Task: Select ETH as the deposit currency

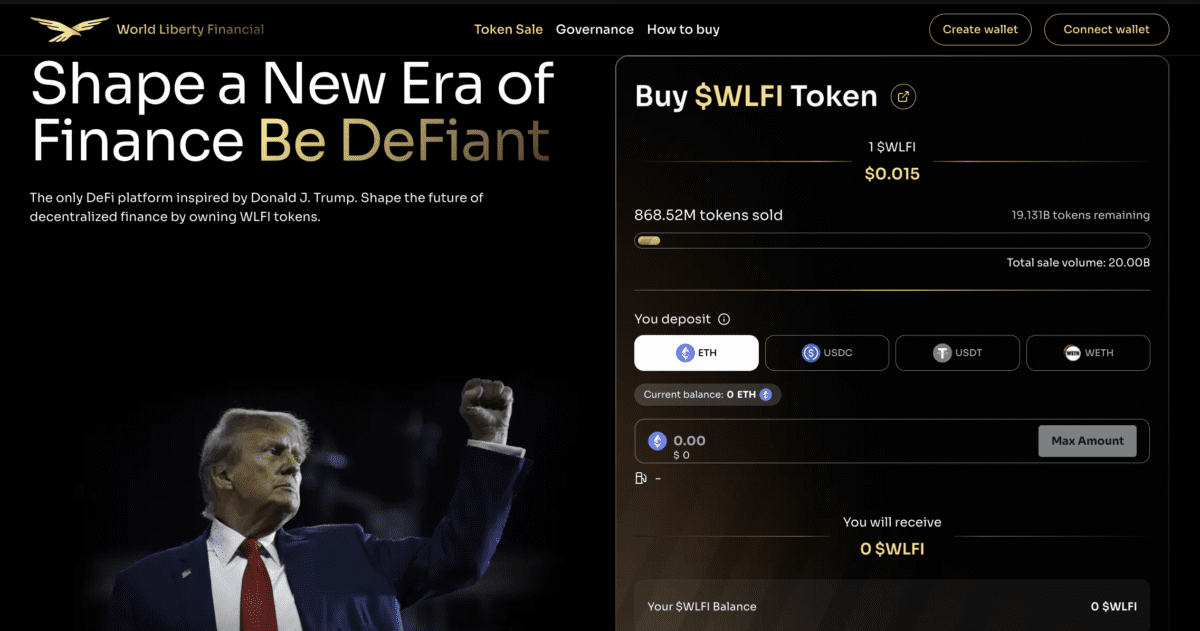Action: (x=696, y=353)
